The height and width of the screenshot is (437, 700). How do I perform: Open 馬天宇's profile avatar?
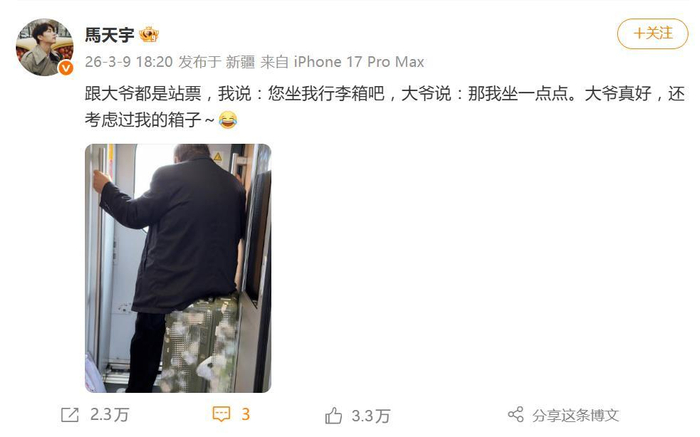coord(45,47)
